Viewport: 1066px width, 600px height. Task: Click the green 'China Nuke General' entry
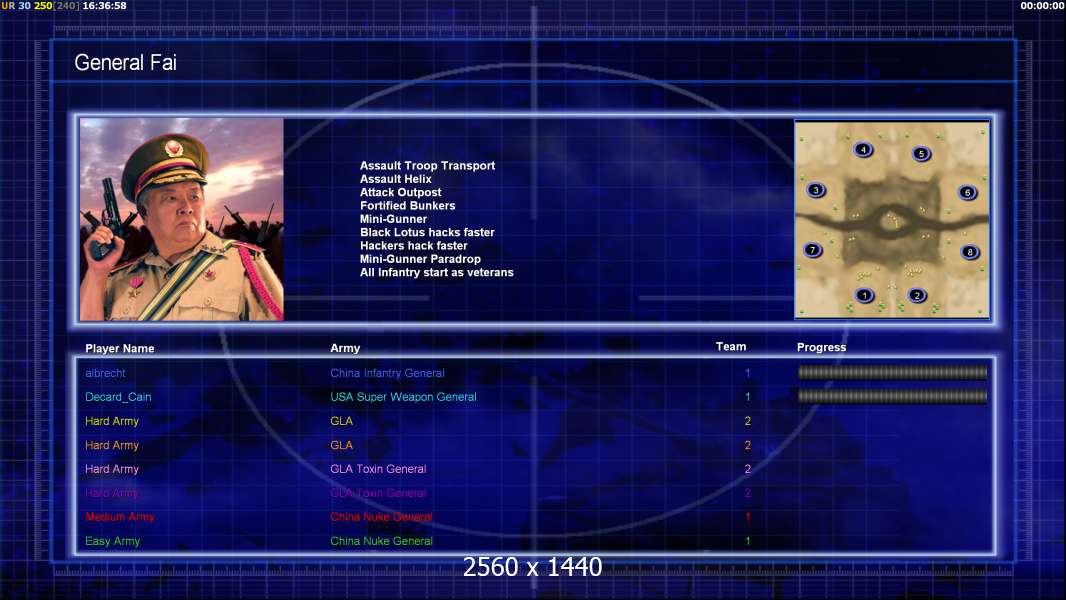pos(381,542)
